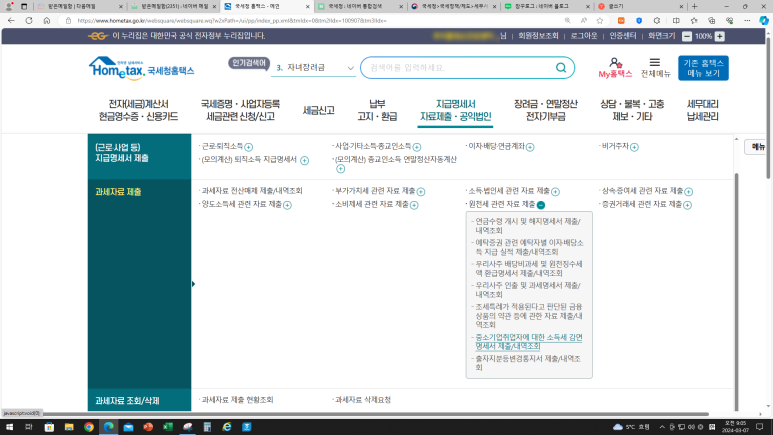Add page to favorites star in address bar
This screenshot has height=435, width=773.
599,21
